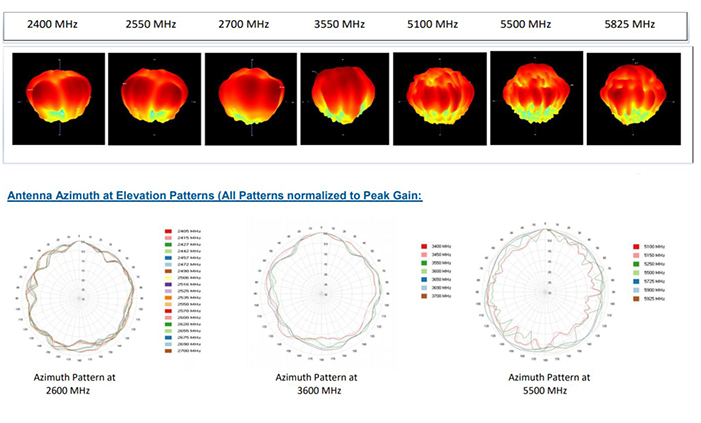
Task: Select the 5825 MHz column header
Action: (628, 23)
